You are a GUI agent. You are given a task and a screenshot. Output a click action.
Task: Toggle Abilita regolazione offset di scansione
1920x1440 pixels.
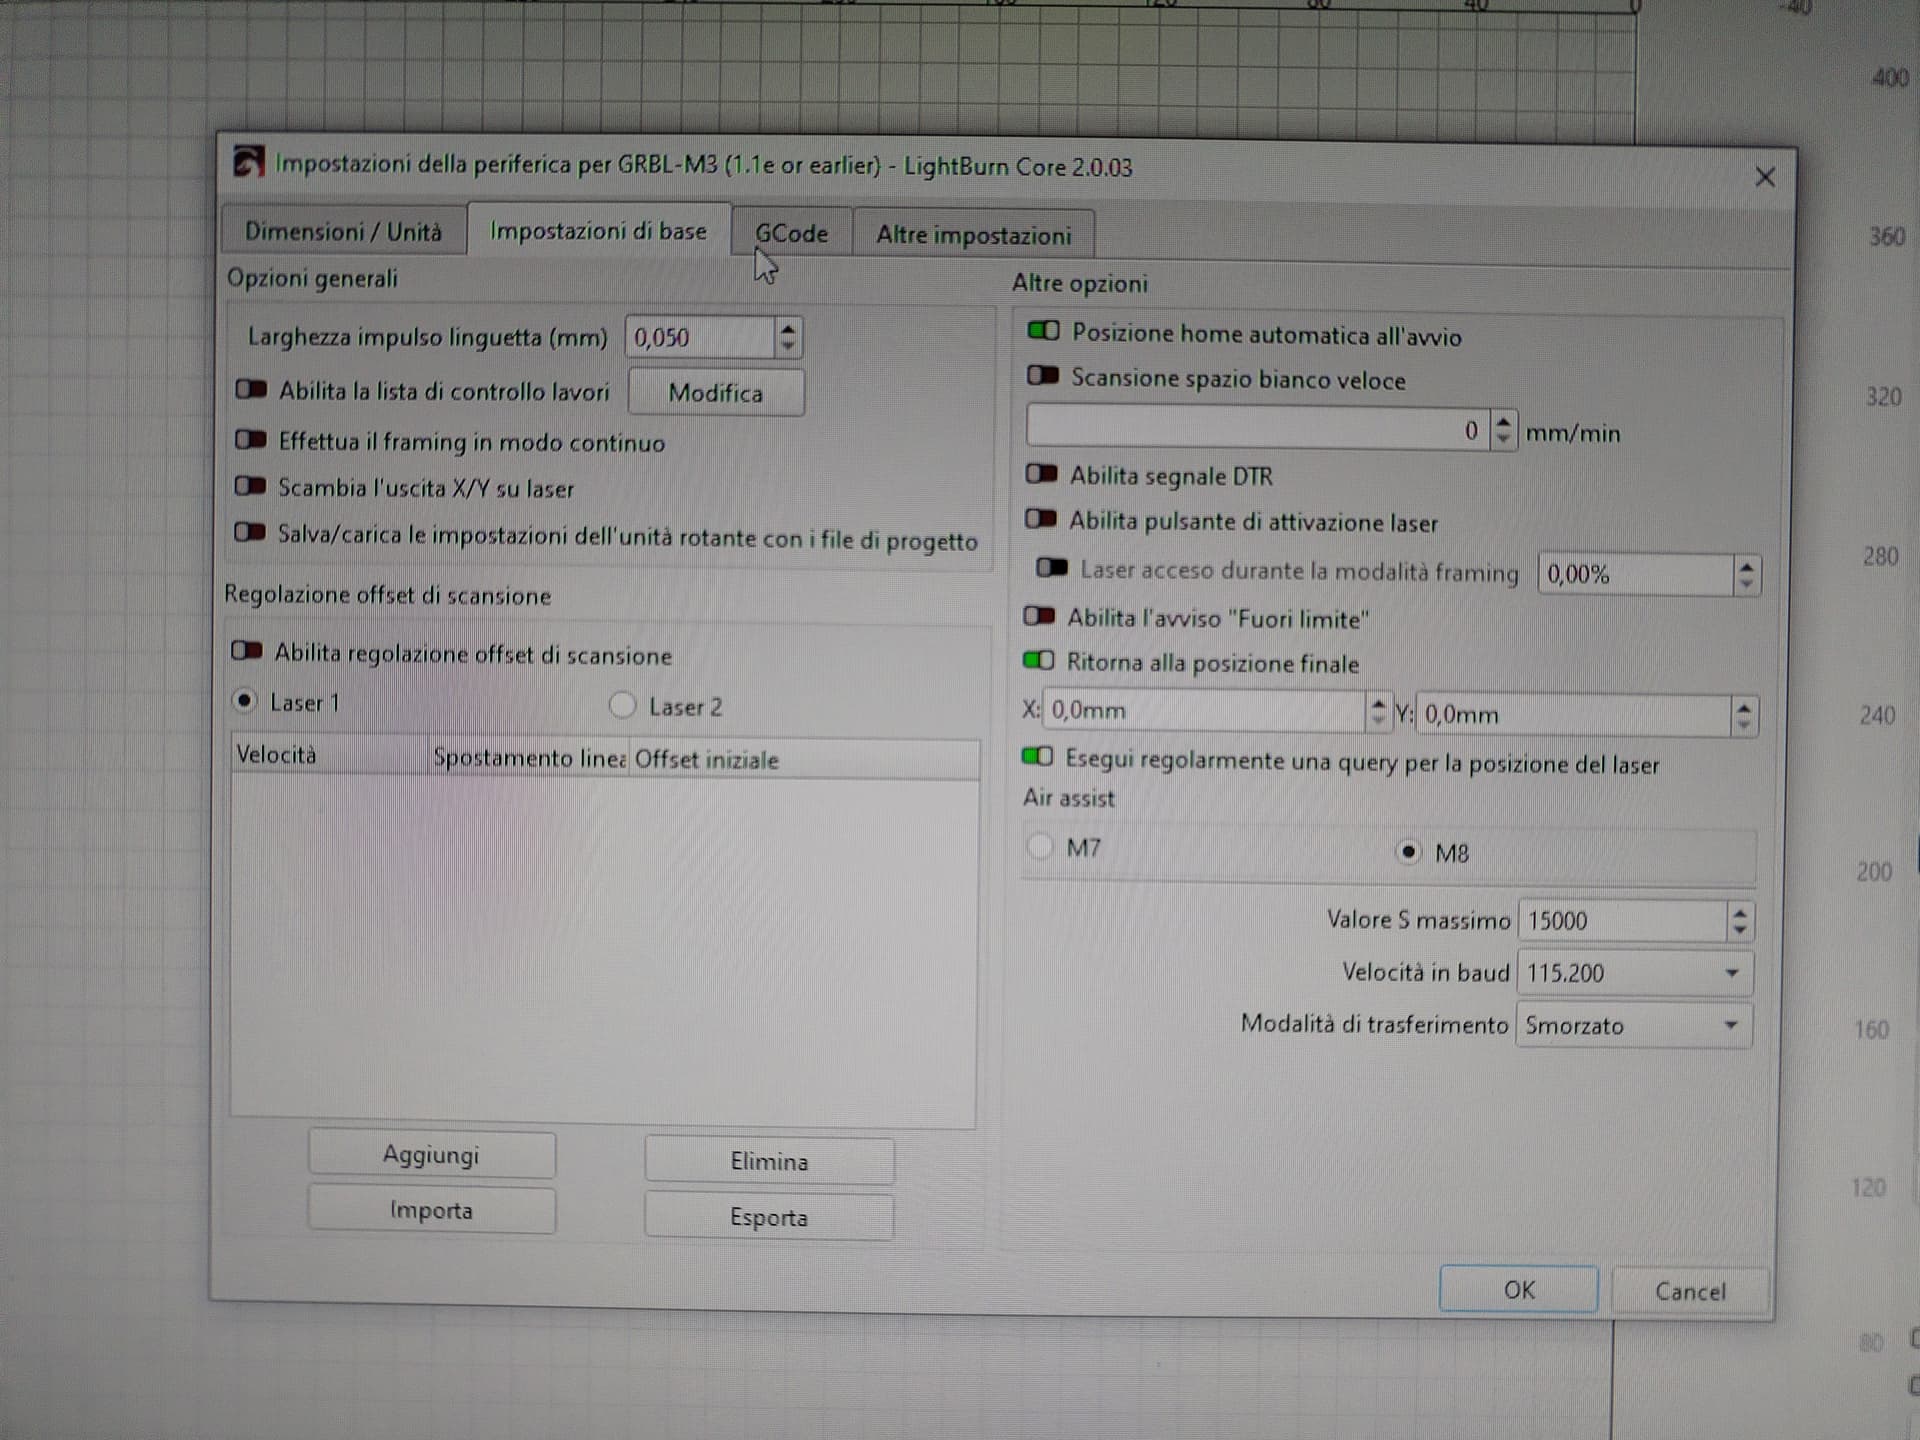click(x=247, y=652)
